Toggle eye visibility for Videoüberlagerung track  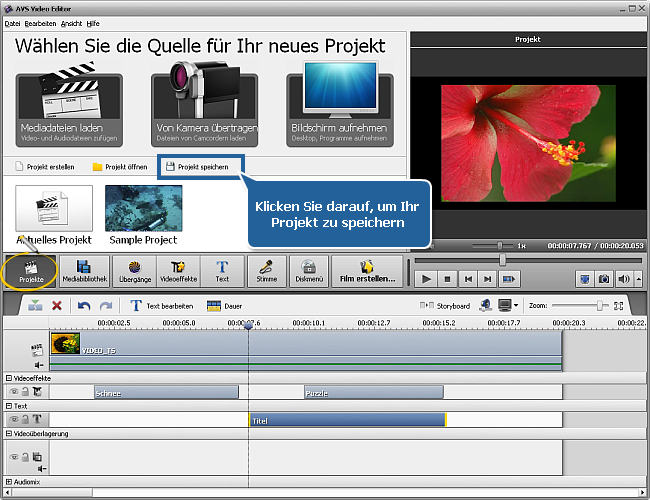[x=15, y=456]
